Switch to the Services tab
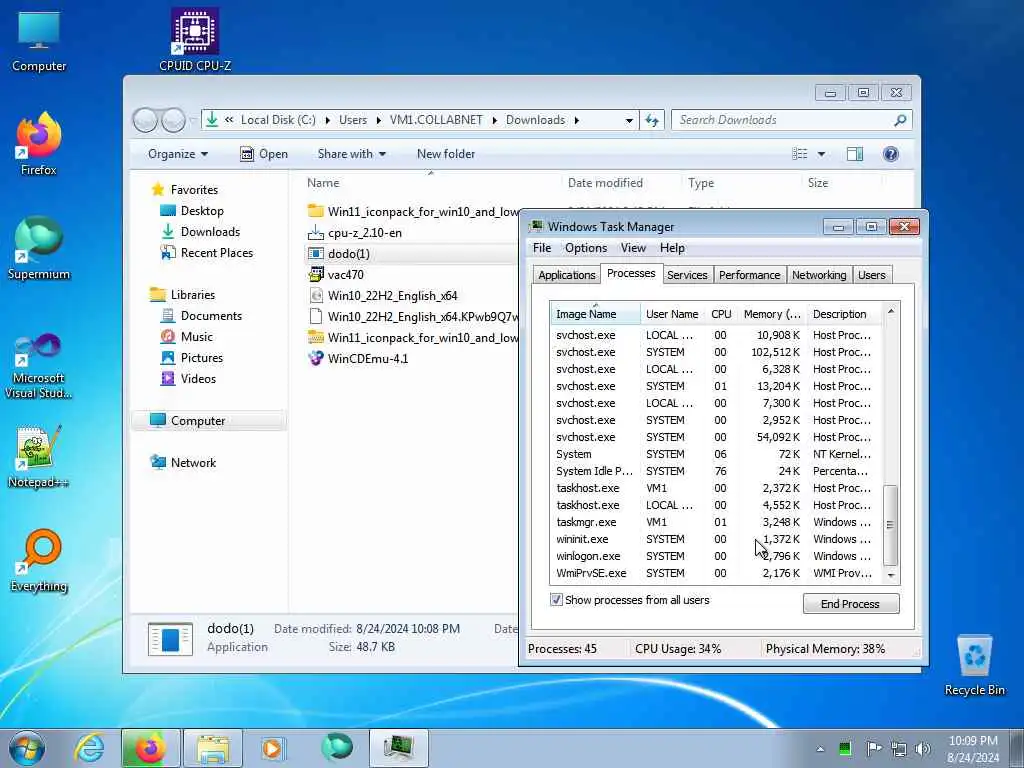This screenshot has width=1024, height=768. click(x=687, y=275)
